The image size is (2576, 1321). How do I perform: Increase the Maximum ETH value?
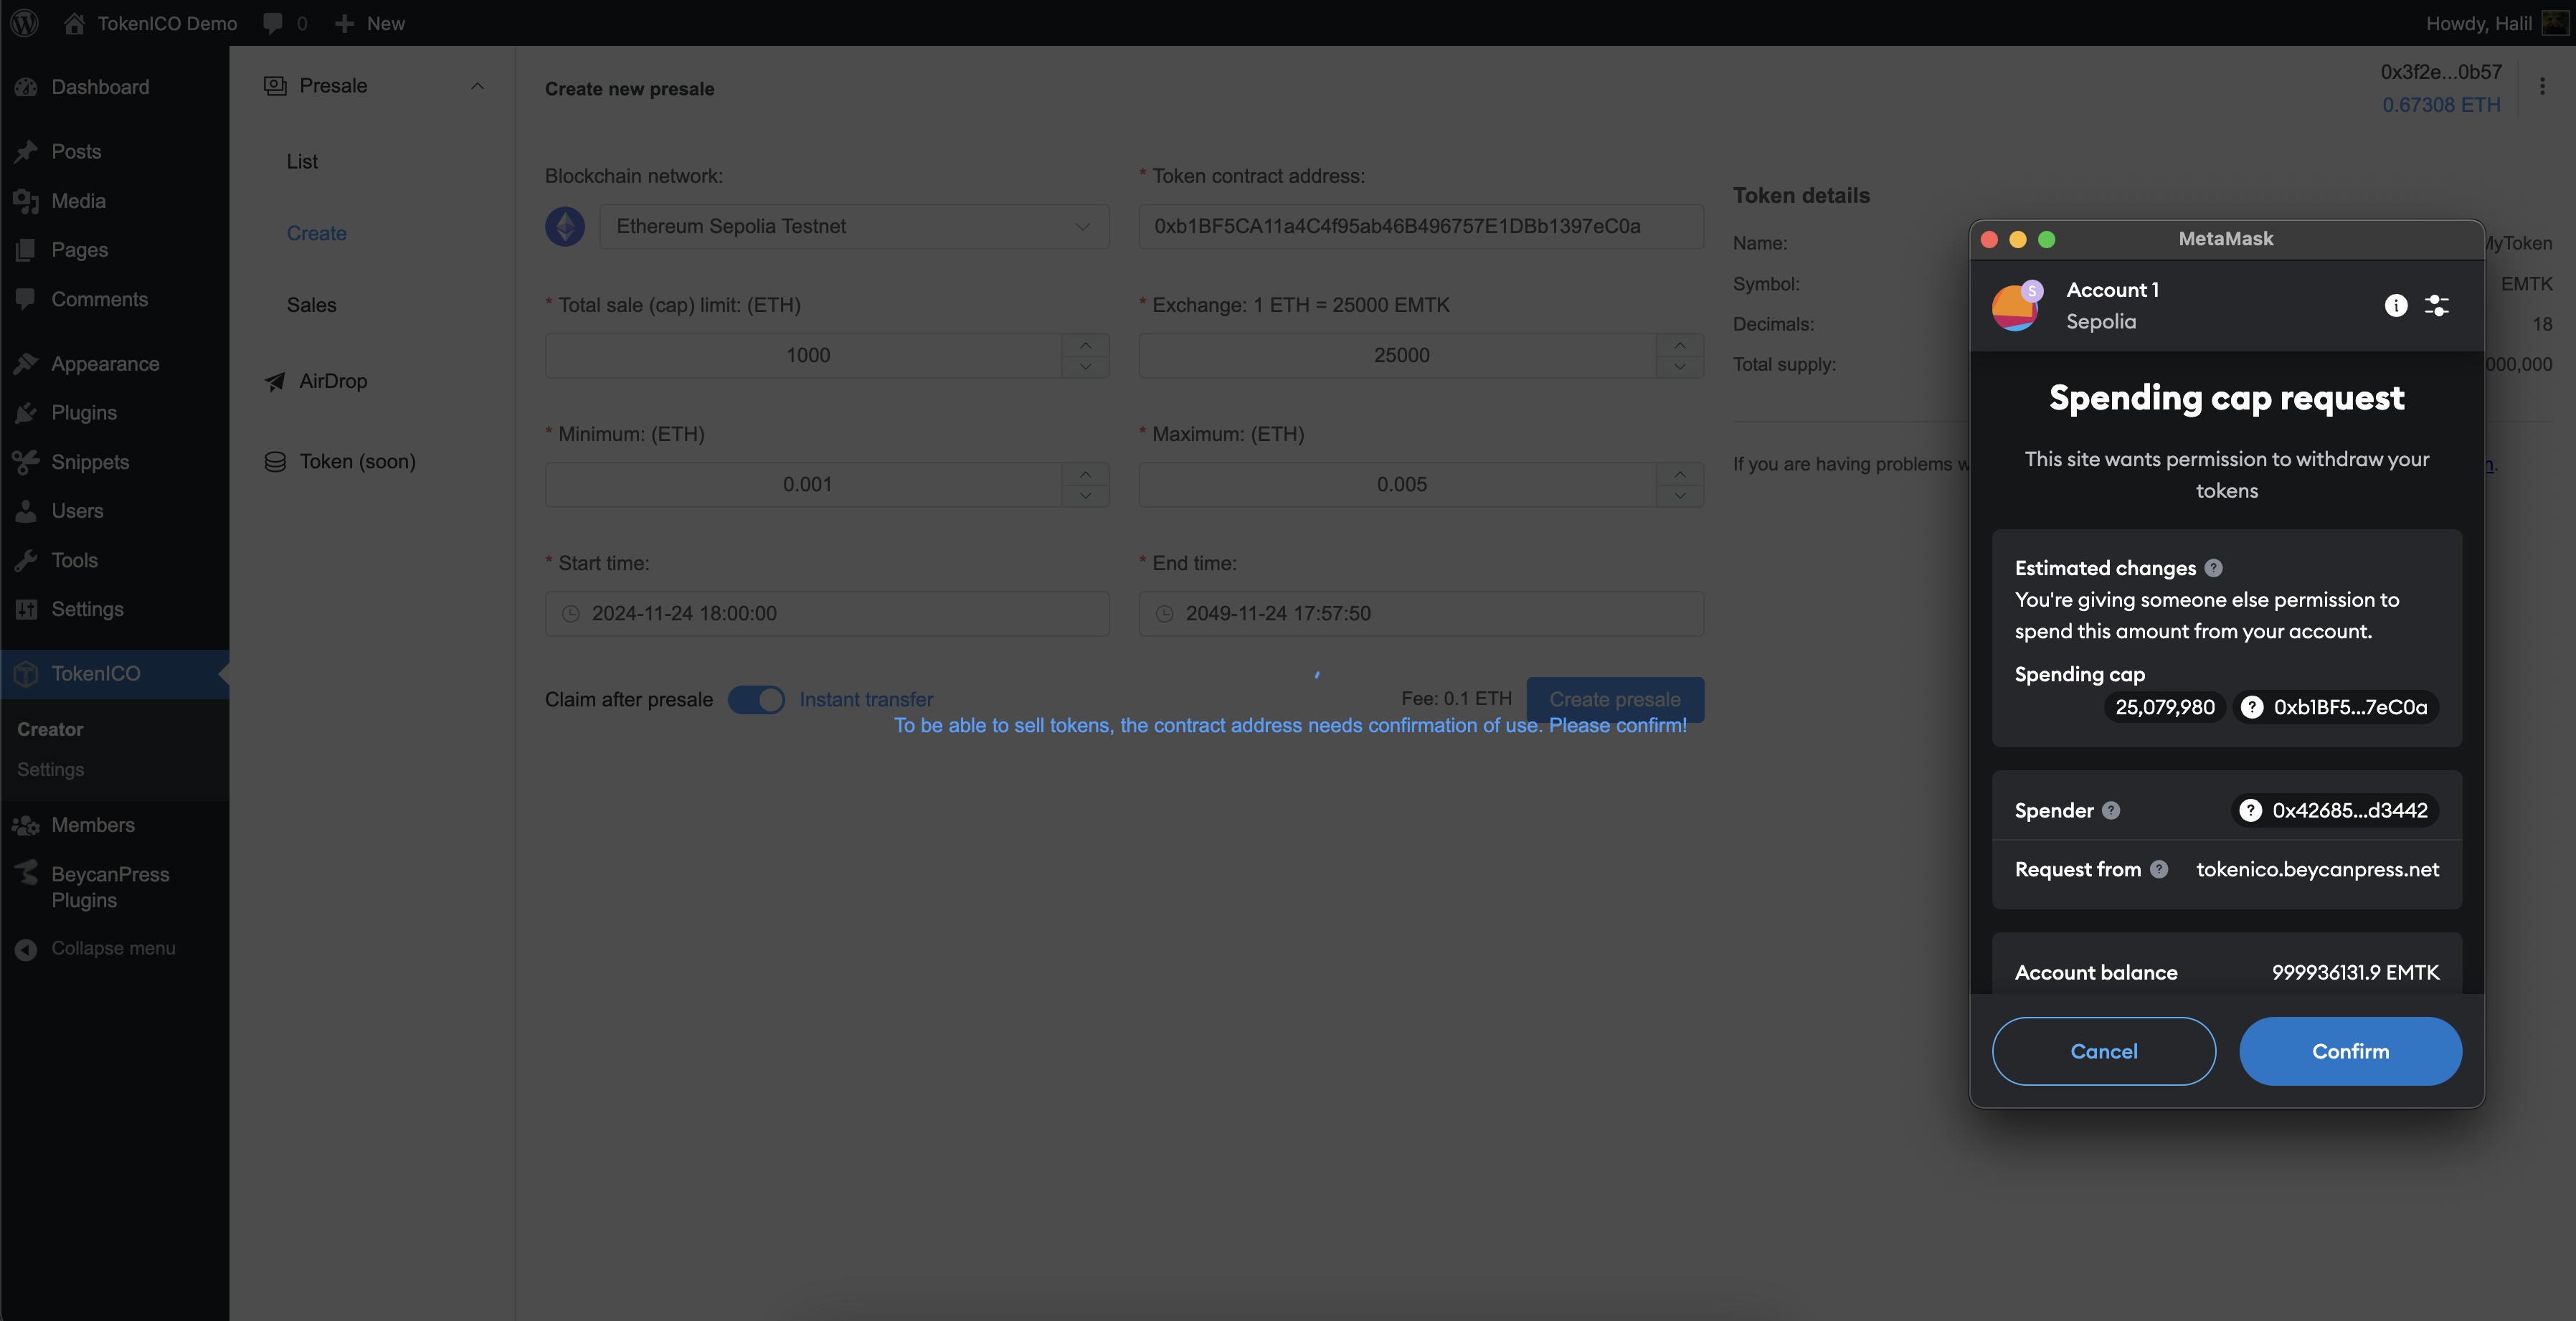[x=1680, y=473]
